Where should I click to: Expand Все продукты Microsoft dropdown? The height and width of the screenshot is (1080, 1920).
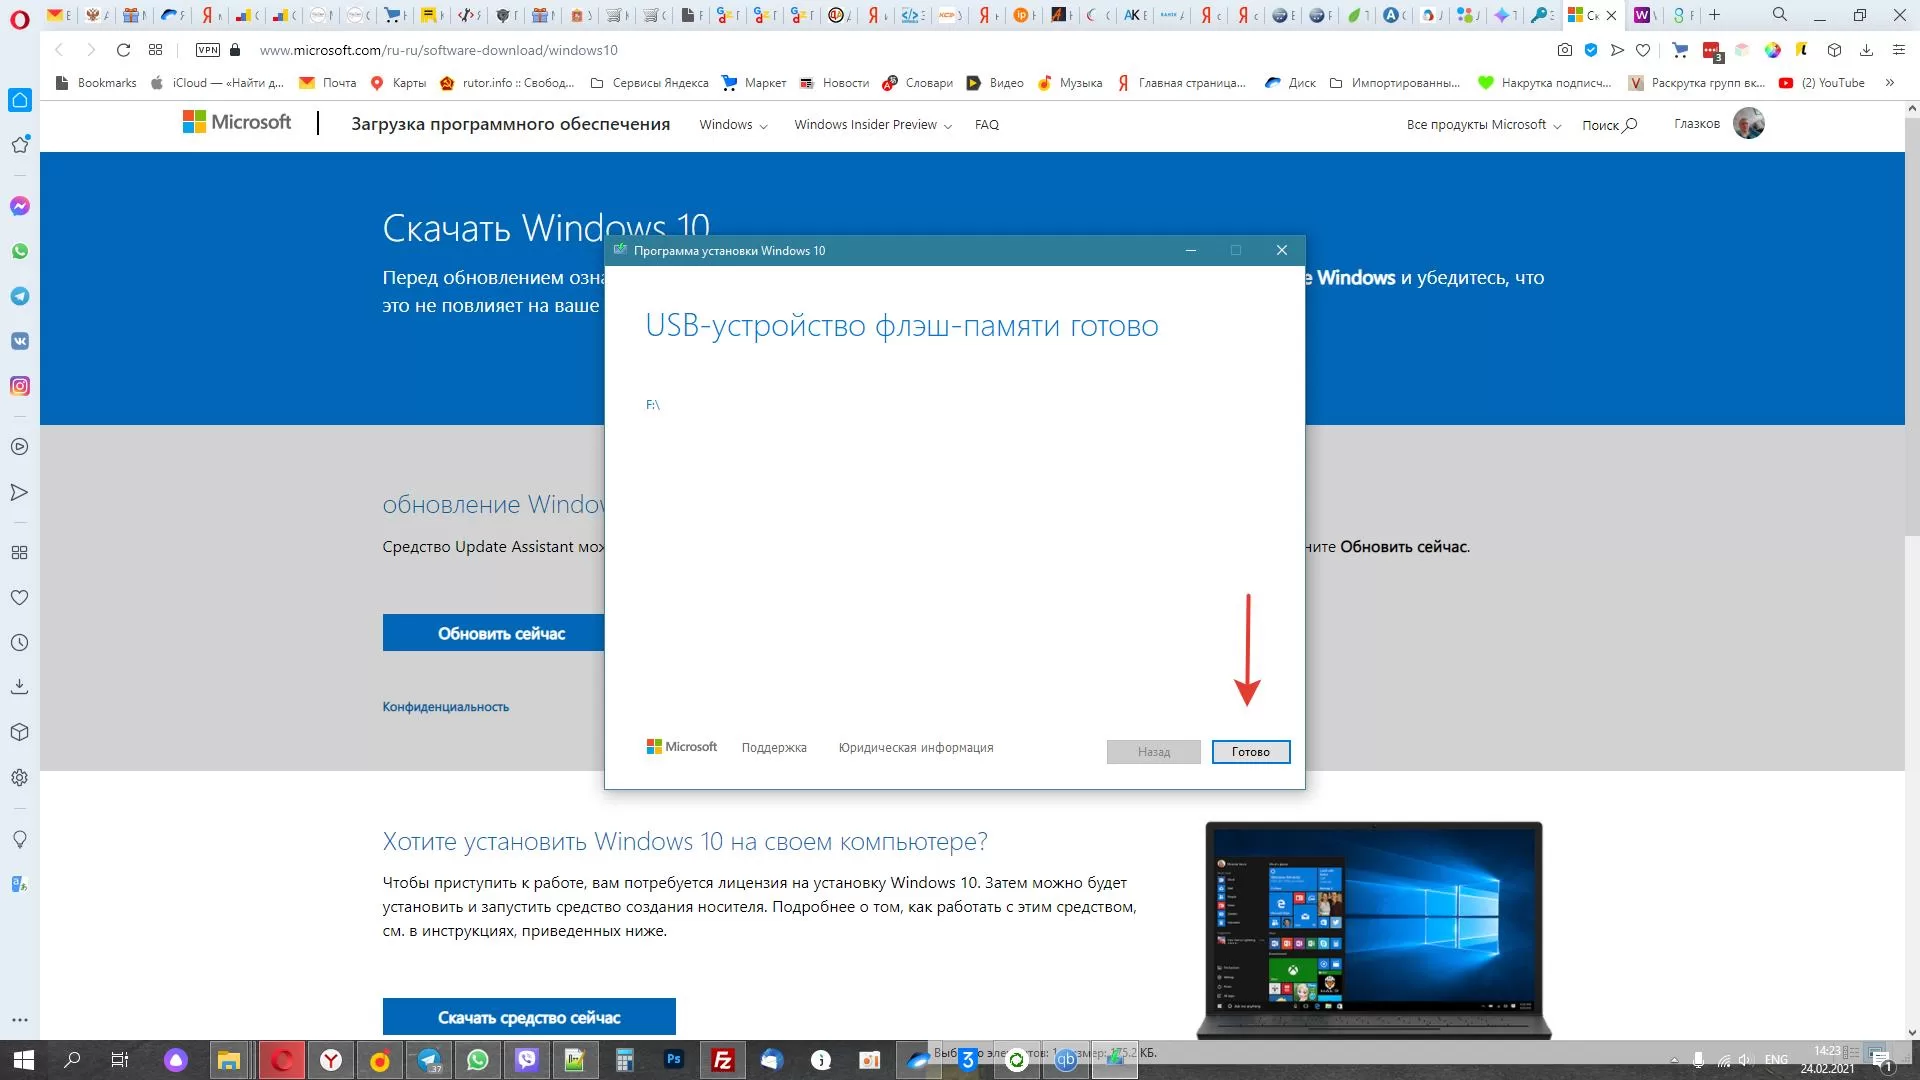pyautogui.click(x=1483, y=125)
